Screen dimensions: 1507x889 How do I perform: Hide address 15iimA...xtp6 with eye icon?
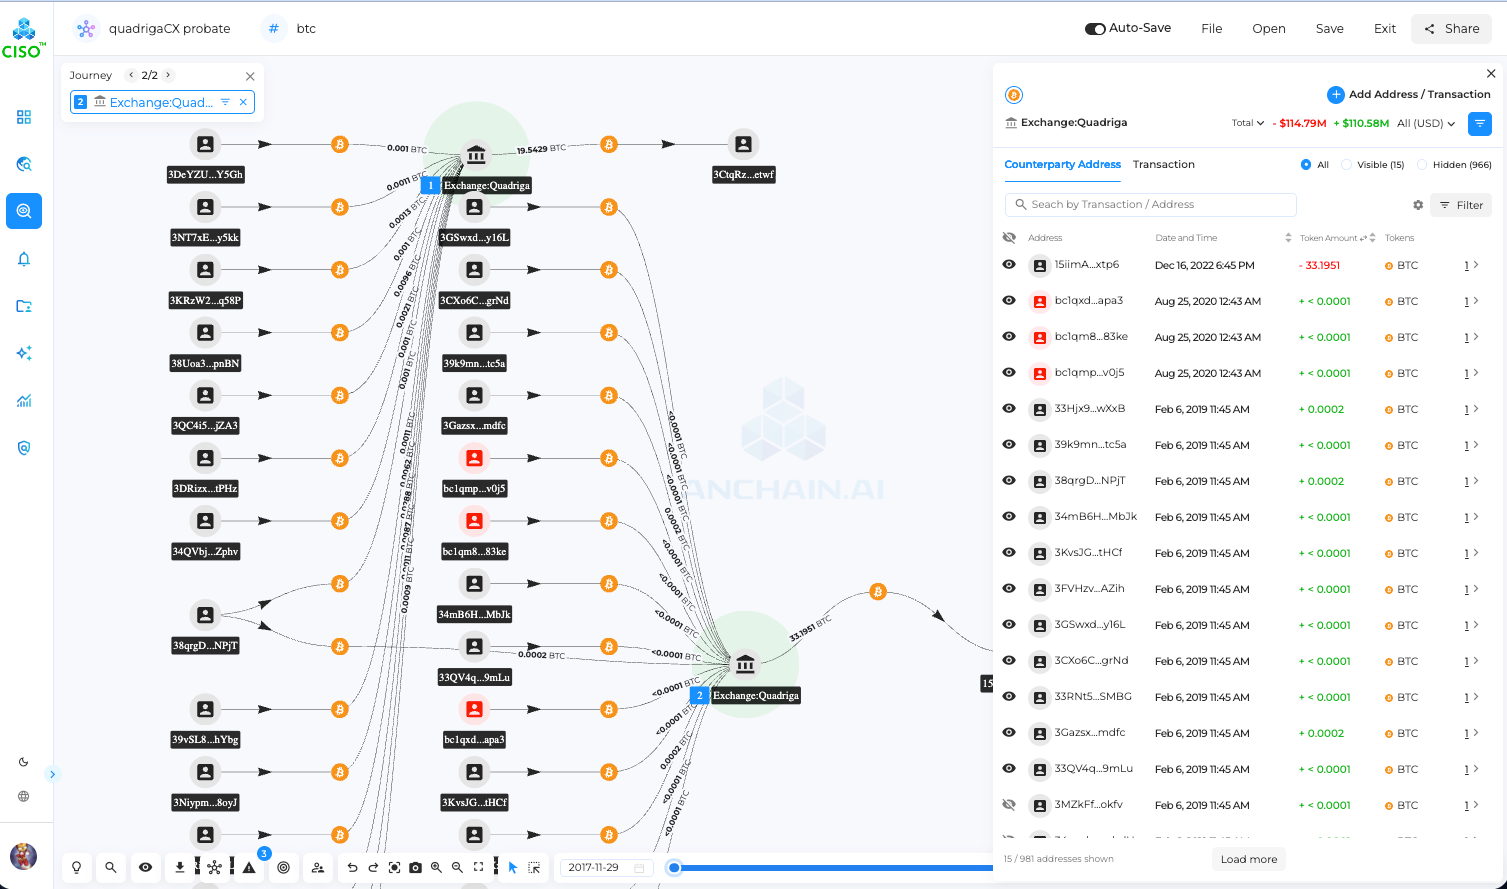point(1009,265)
